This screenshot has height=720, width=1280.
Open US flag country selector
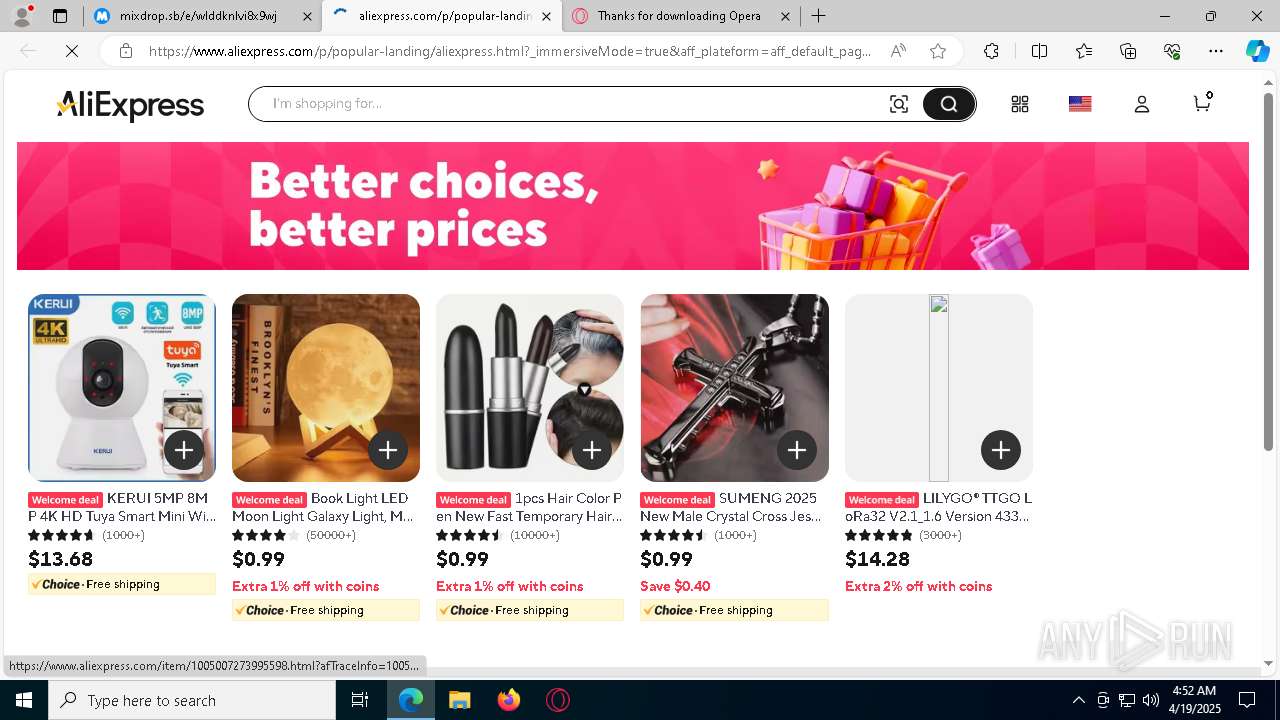point(1080,104)
